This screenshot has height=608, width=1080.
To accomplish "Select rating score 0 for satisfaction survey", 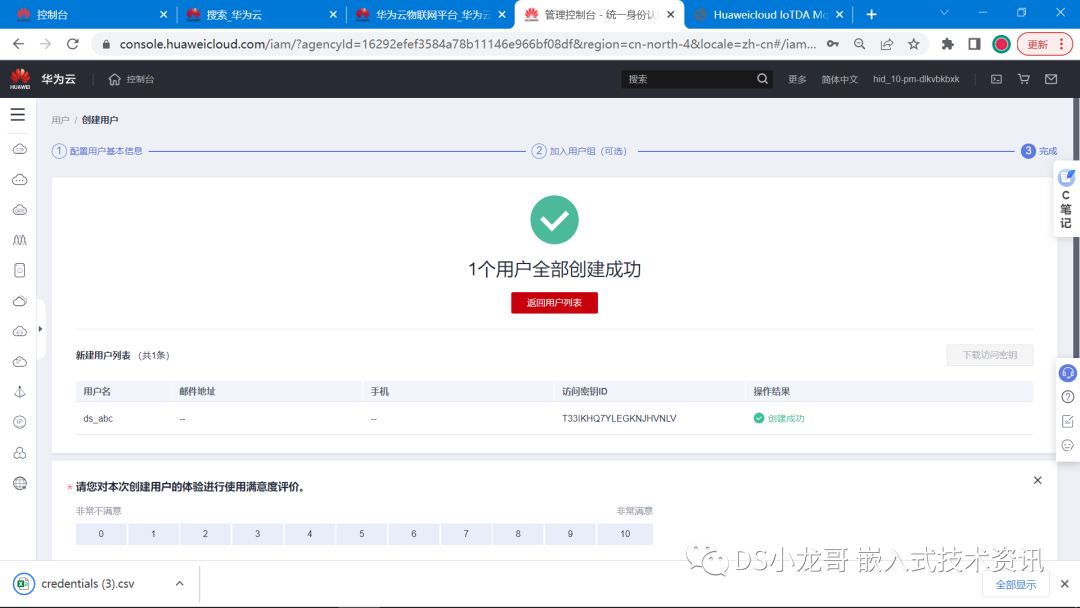I will [x=100, y=533].
